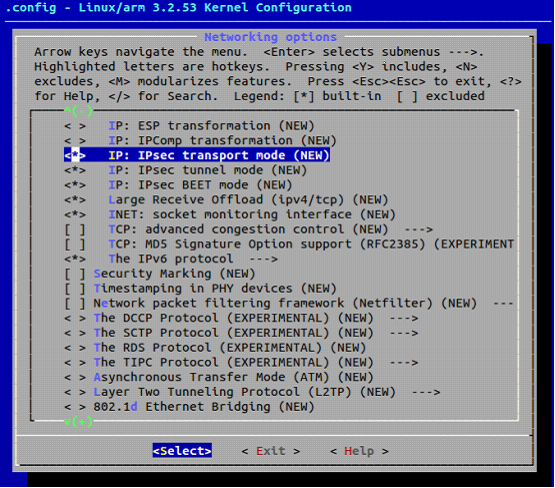
Task: Toggle TCP MD5 Signature Option support
Action: tap(75, 244)
